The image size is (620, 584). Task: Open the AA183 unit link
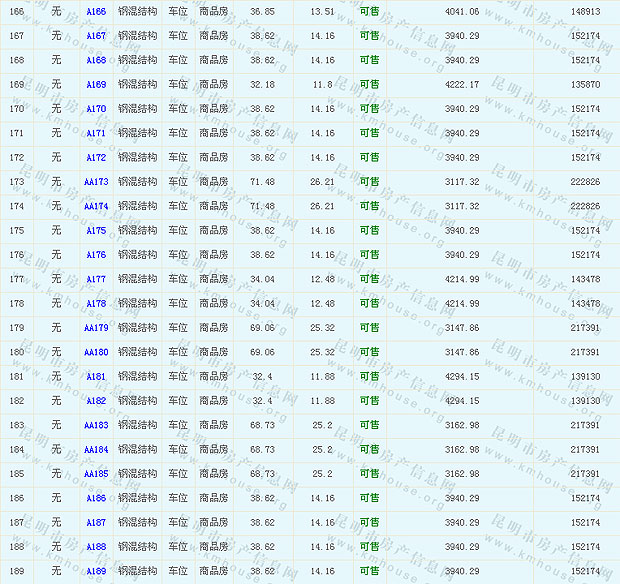[96, 425]
